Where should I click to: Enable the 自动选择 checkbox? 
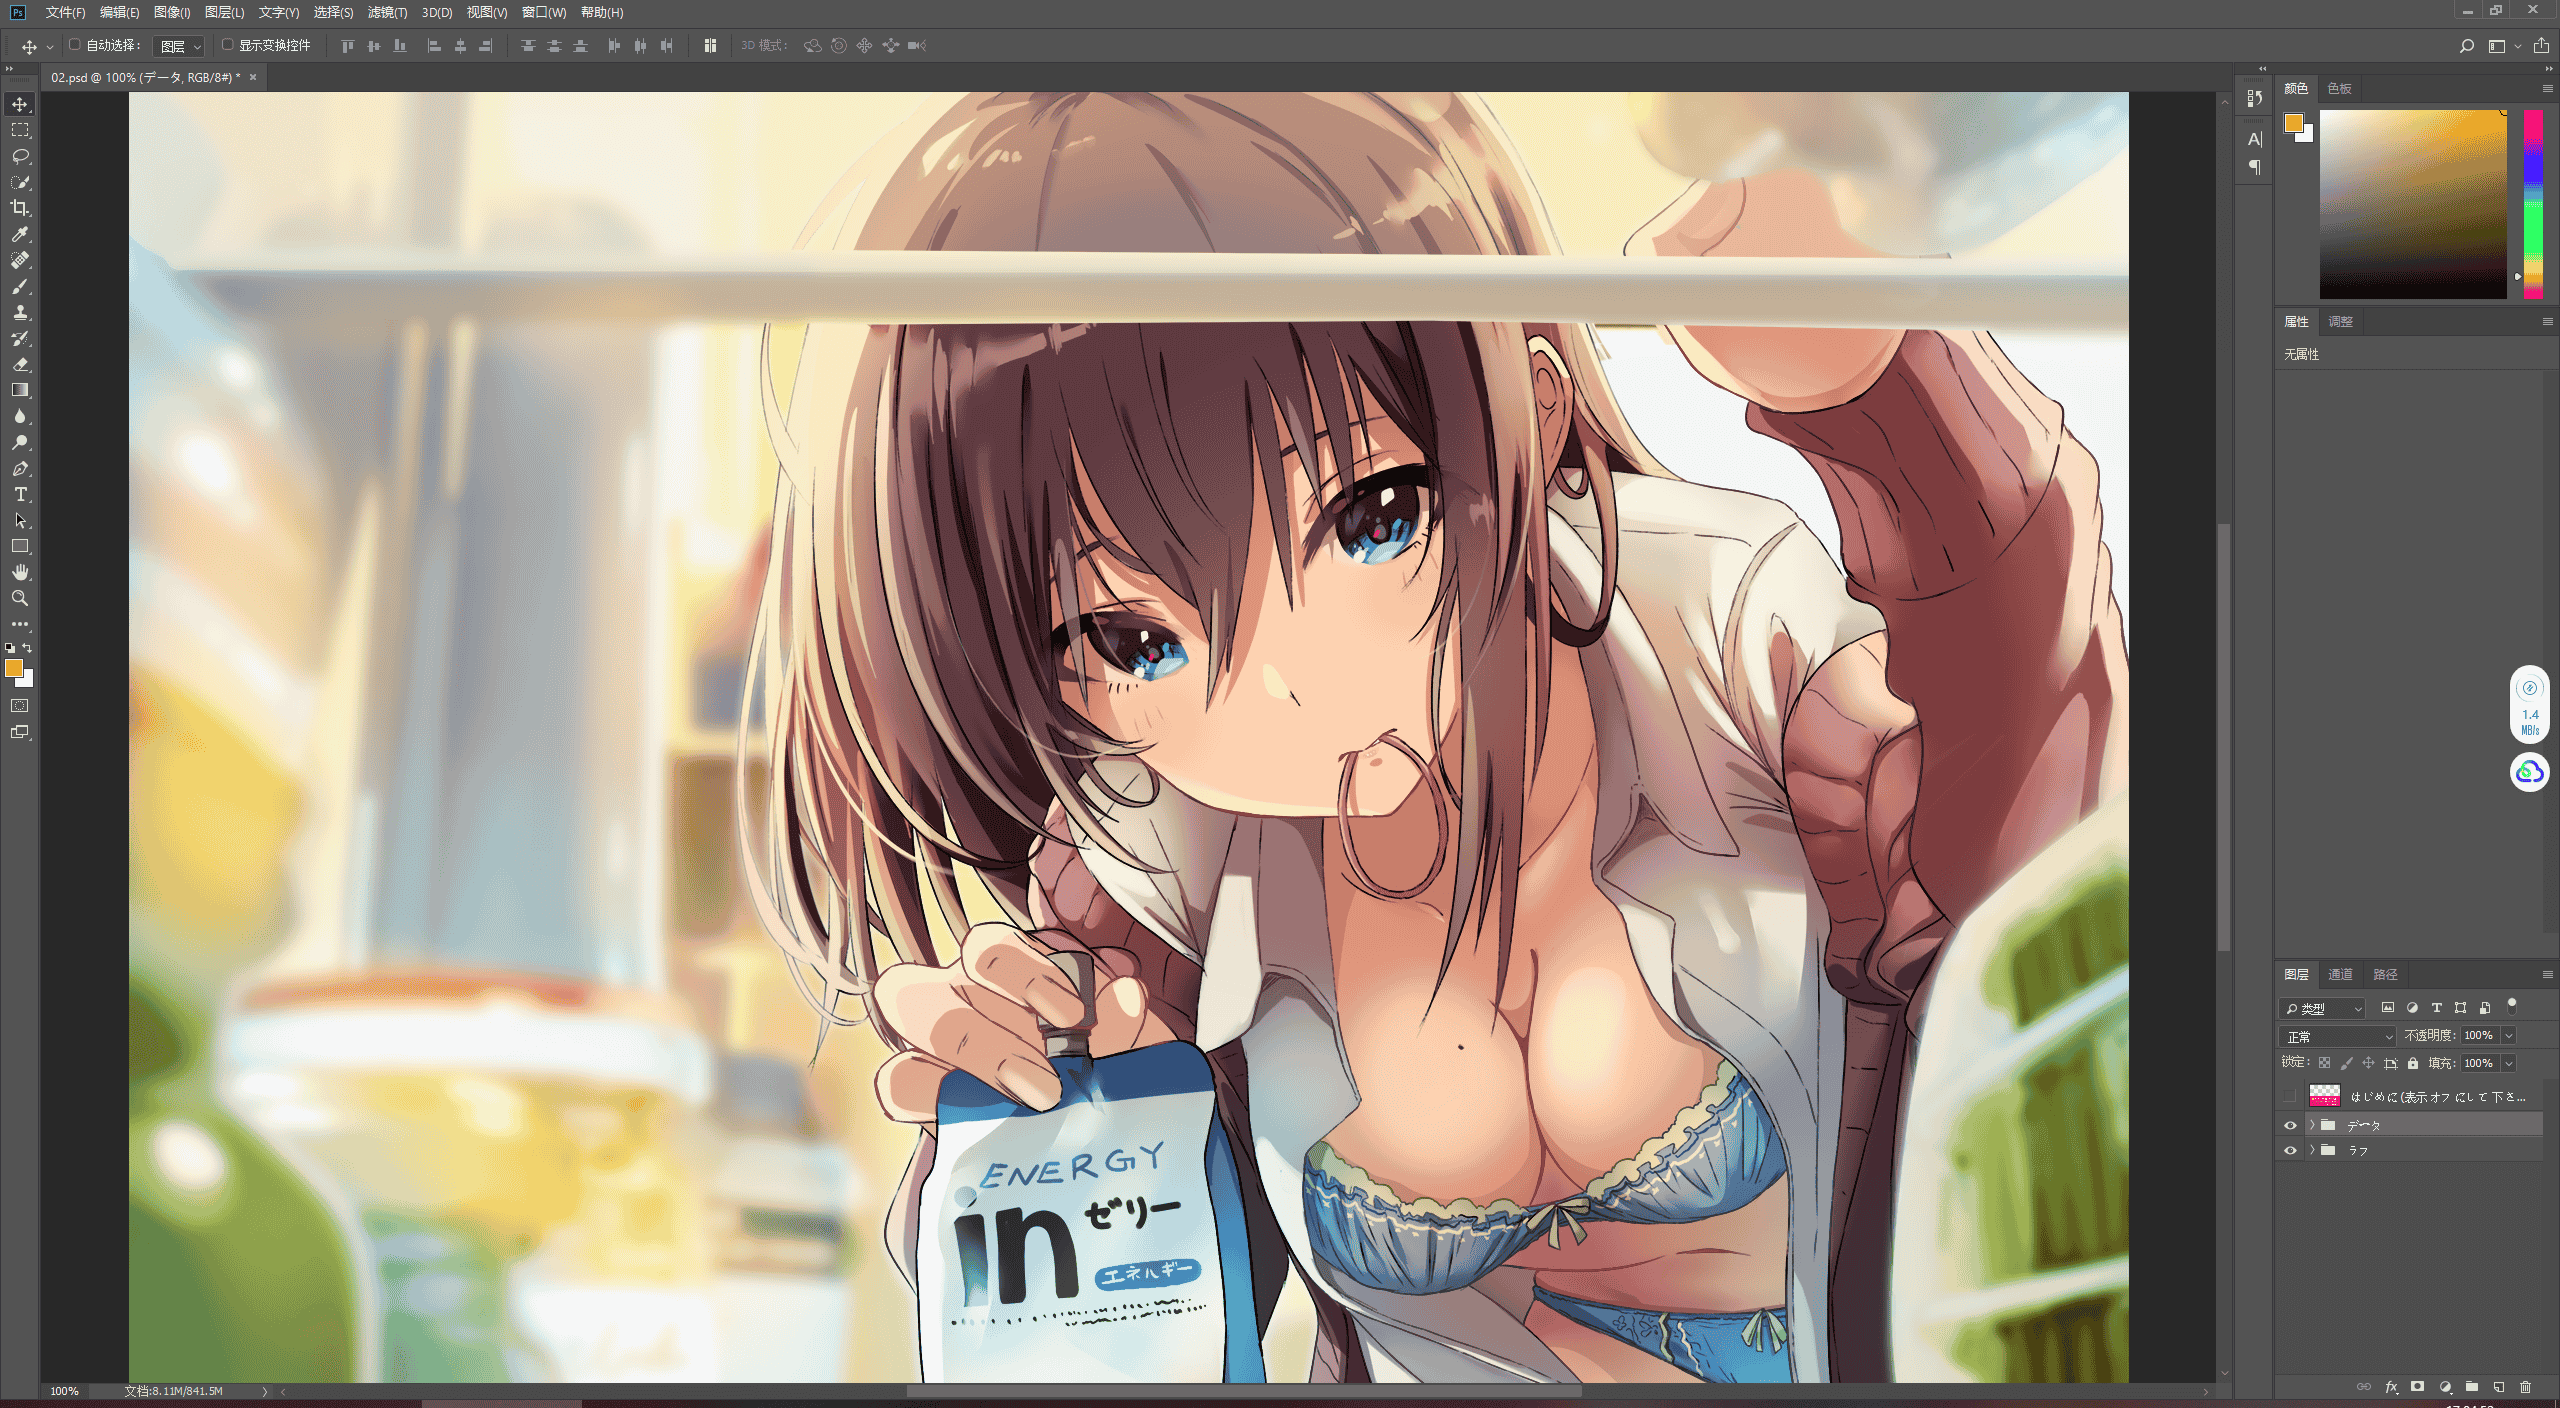(74, 45)
